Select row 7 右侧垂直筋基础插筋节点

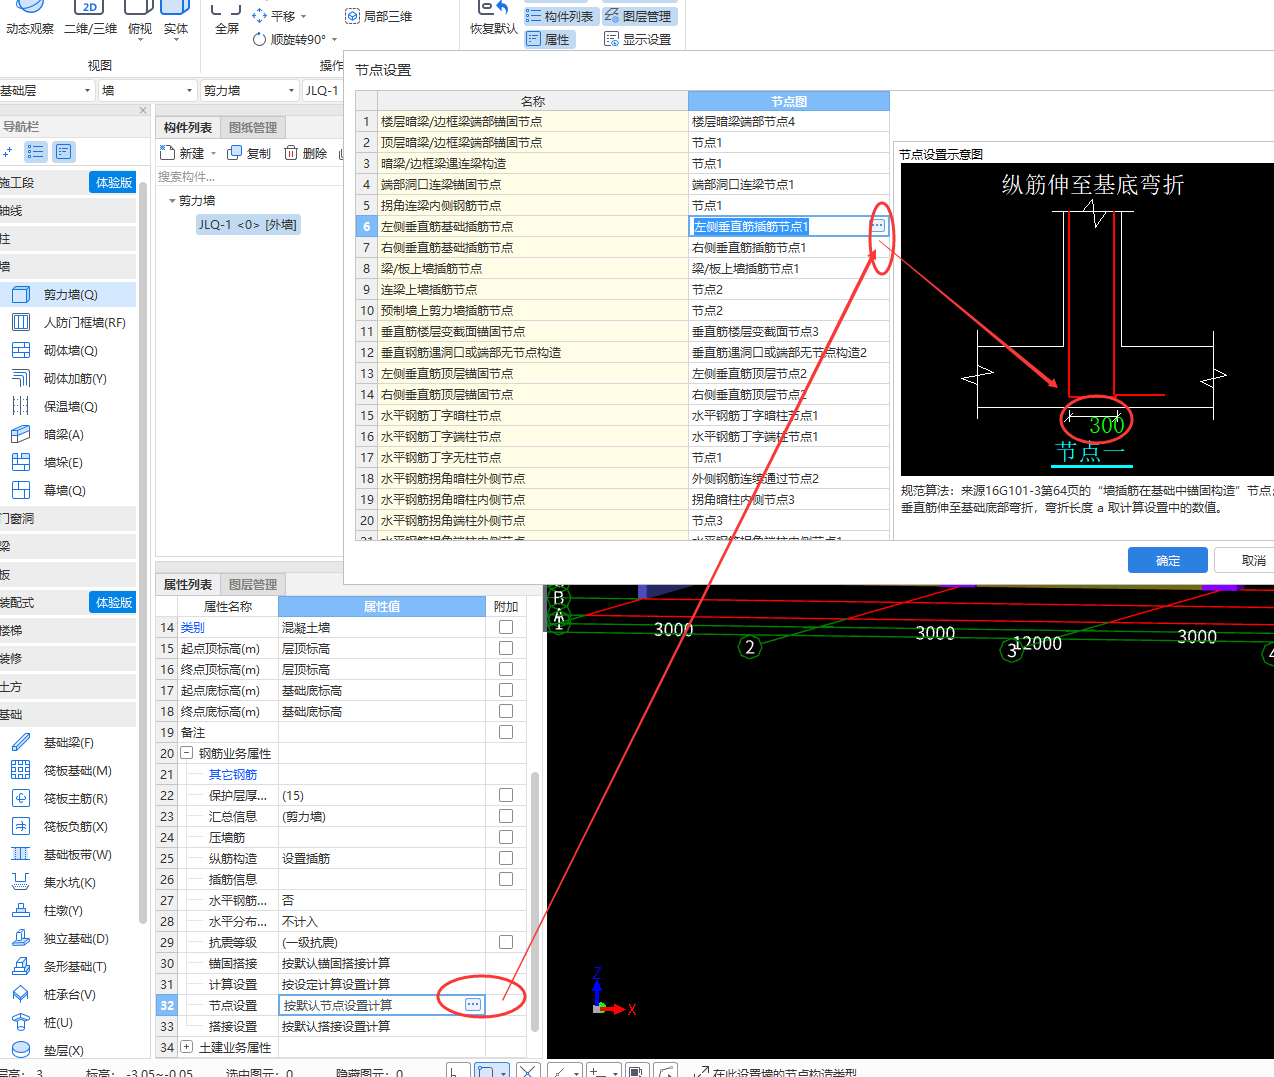point(622,247)
